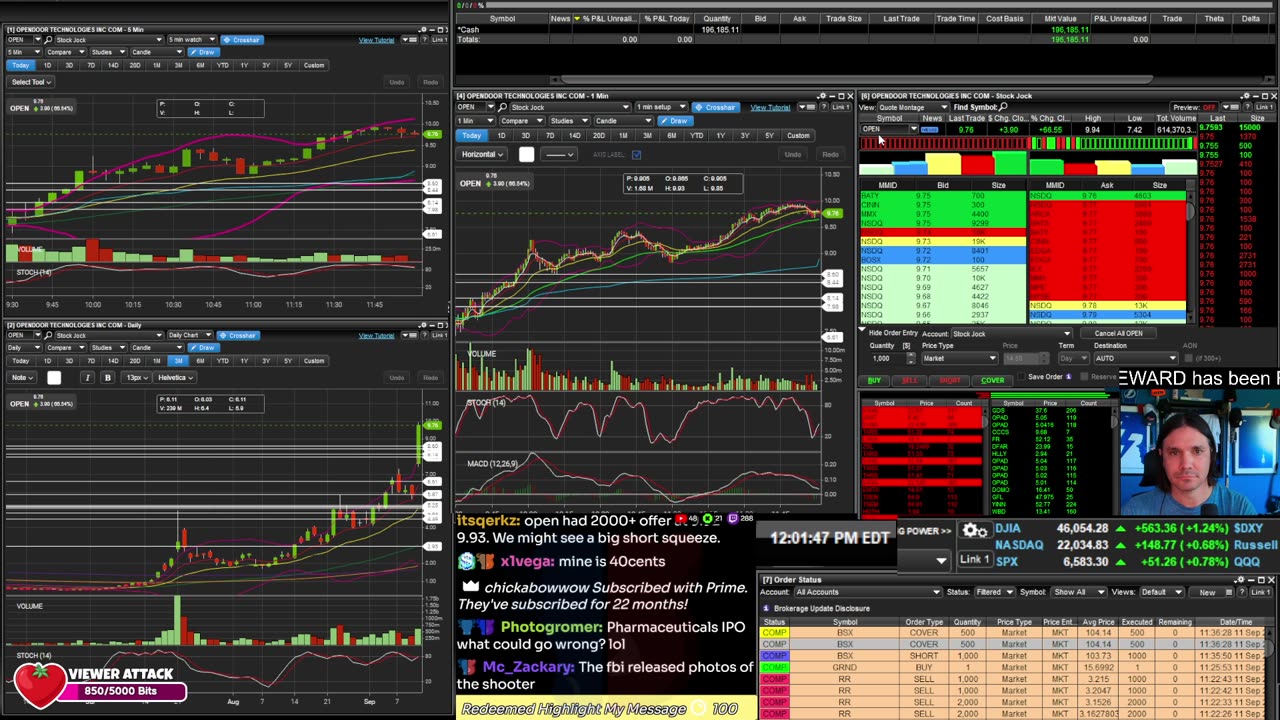Image resolution: width=1280 pixels, height=720 pixels.
Task: Open View Tutorial link in 1 Min chart
Action: click(x=770, y=107)
